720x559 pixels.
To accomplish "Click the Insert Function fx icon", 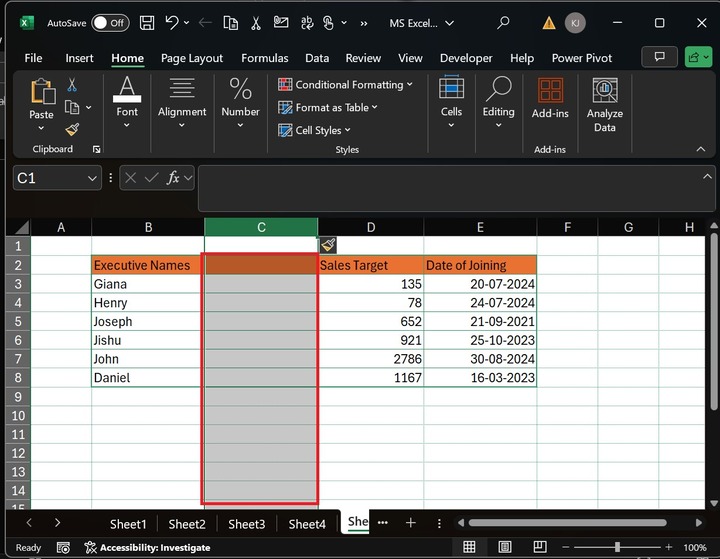I will point(174,177).
